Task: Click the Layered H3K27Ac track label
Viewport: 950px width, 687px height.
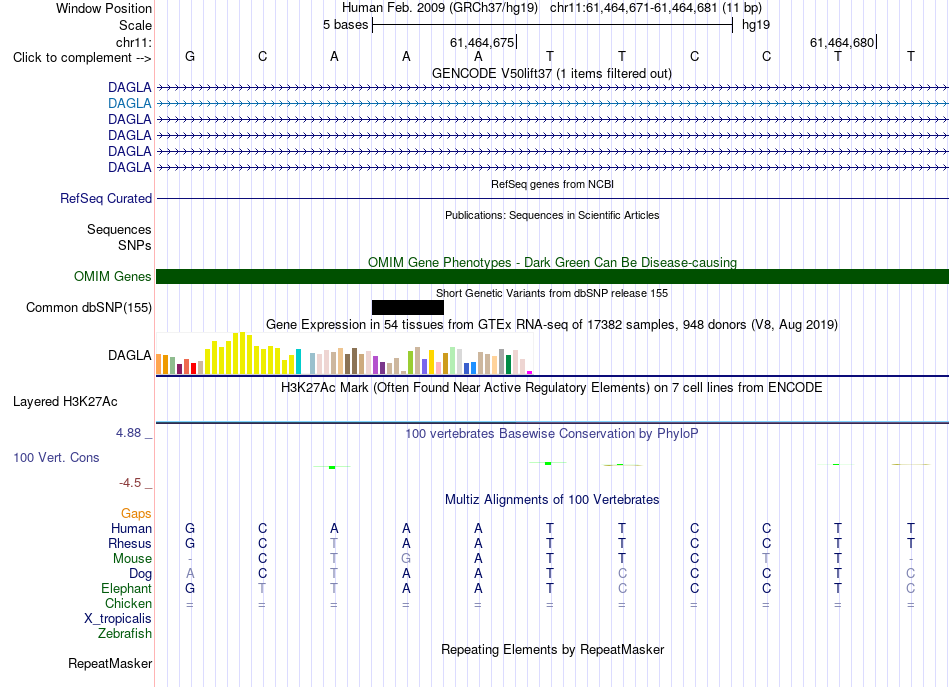Action: click(x=65, y=402)
